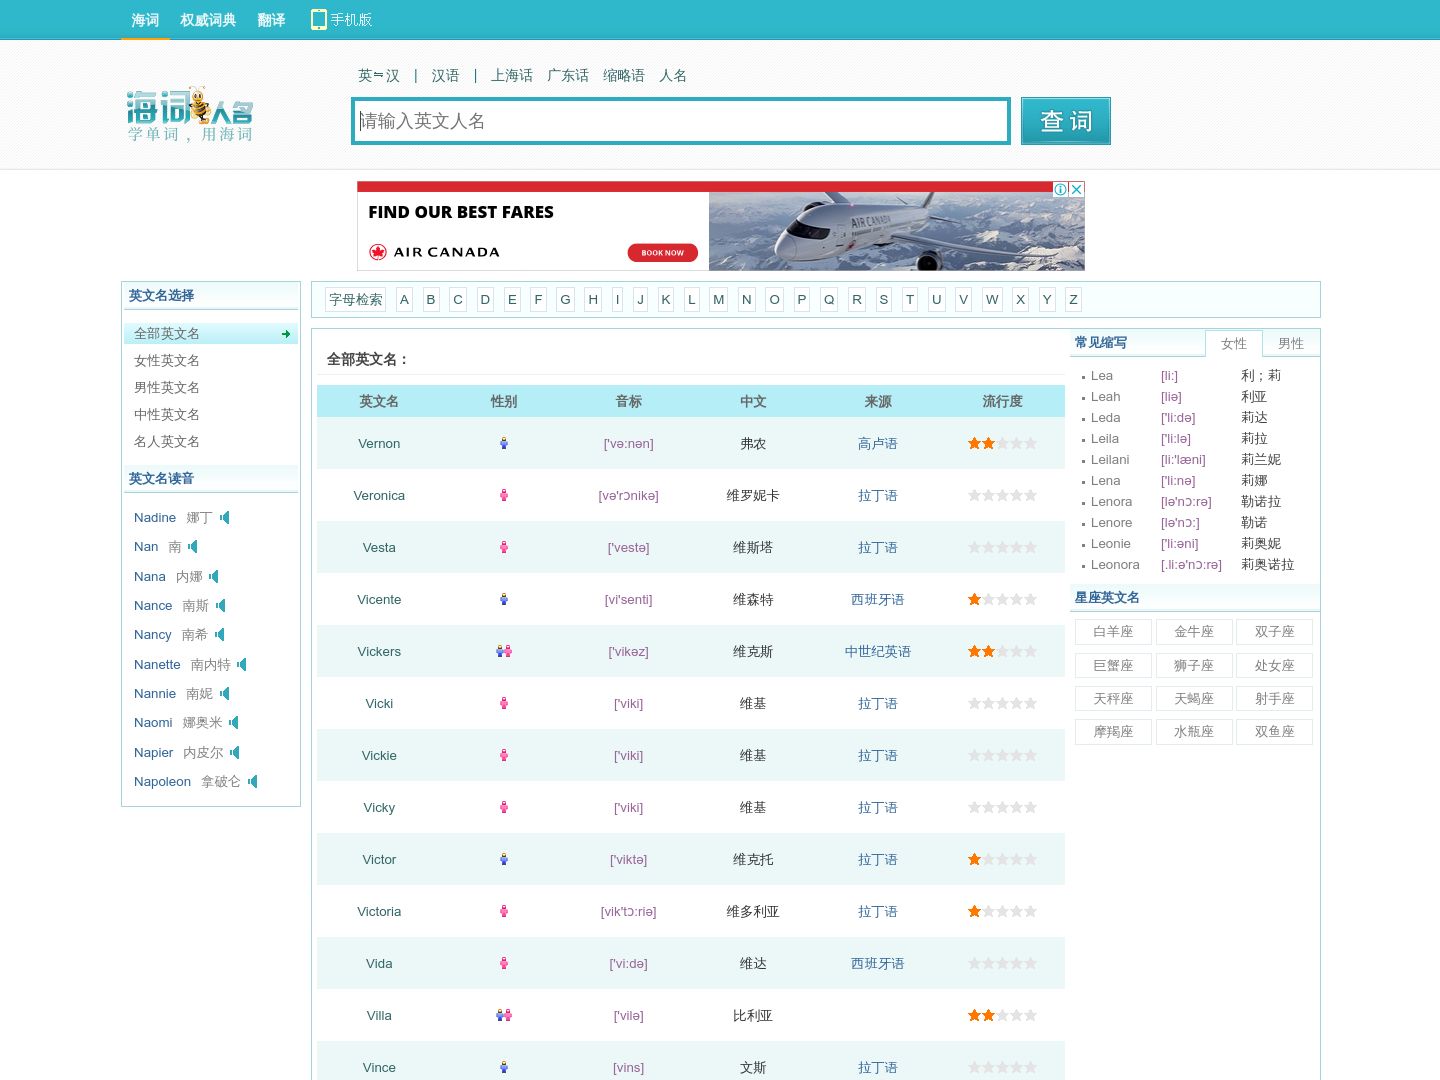Filter names by letter A

point(404,299)
